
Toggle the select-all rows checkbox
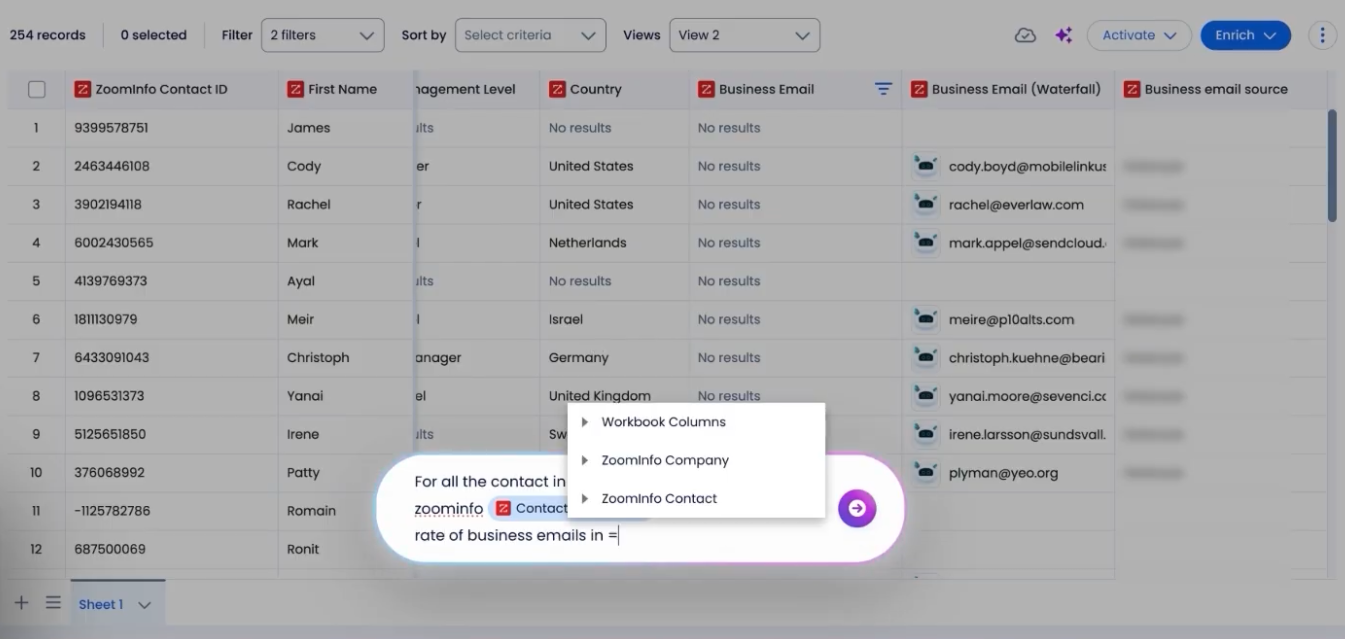coord(37,89)
